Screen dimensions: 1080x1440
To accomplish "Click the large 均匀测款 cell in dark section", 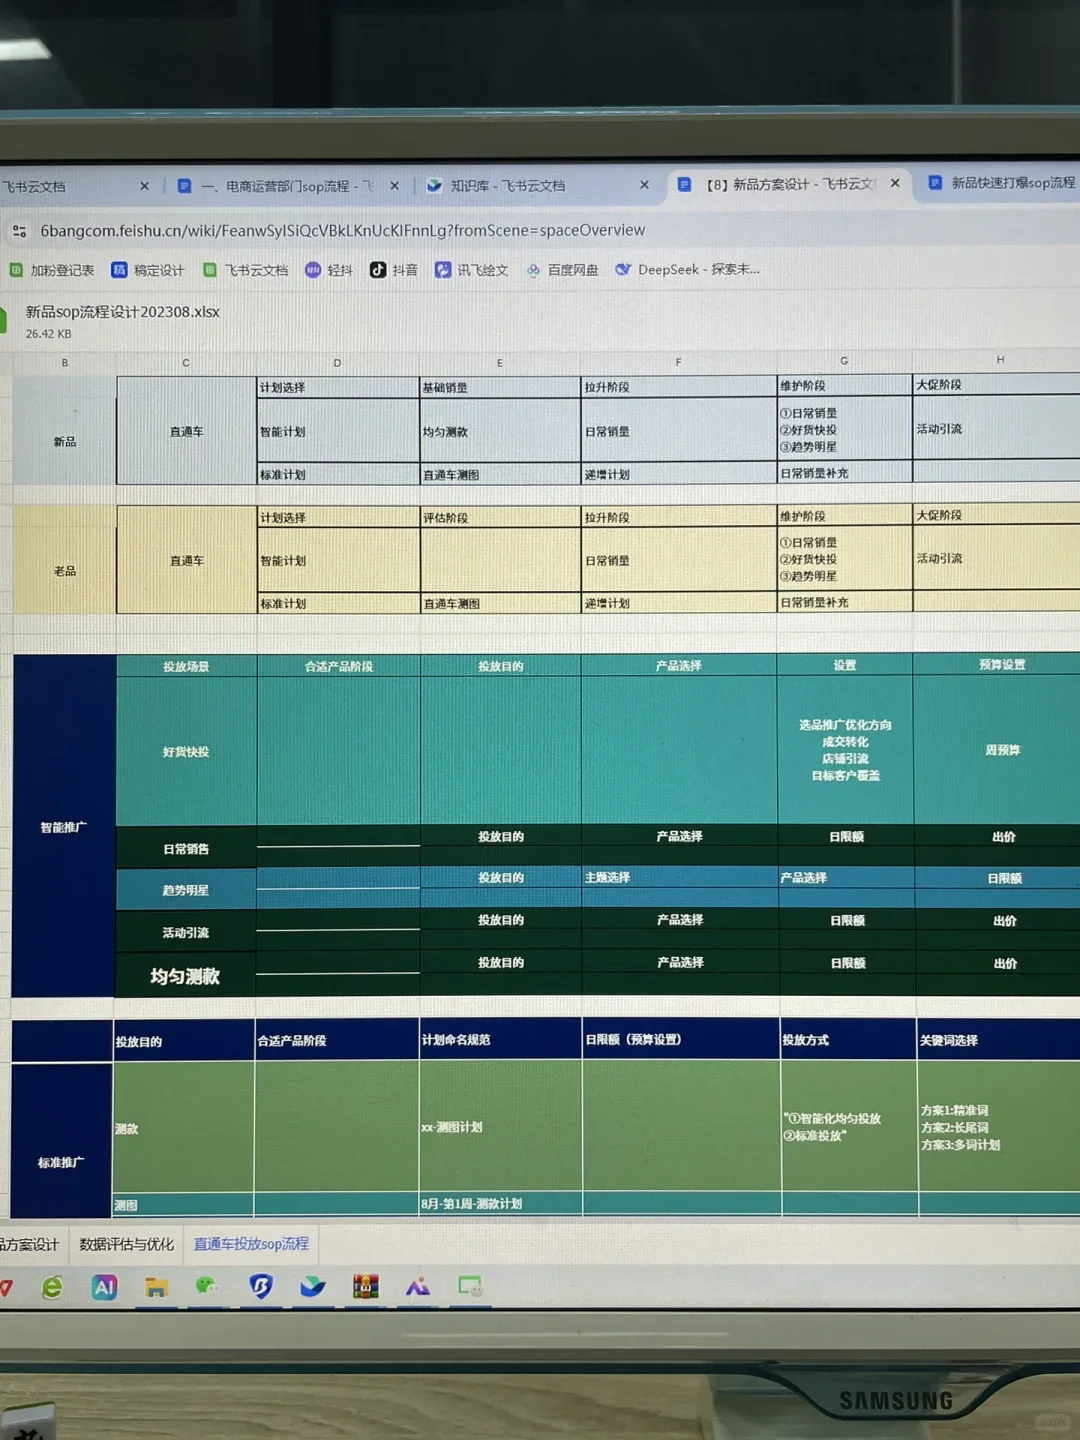I will [x=185, y=976].
